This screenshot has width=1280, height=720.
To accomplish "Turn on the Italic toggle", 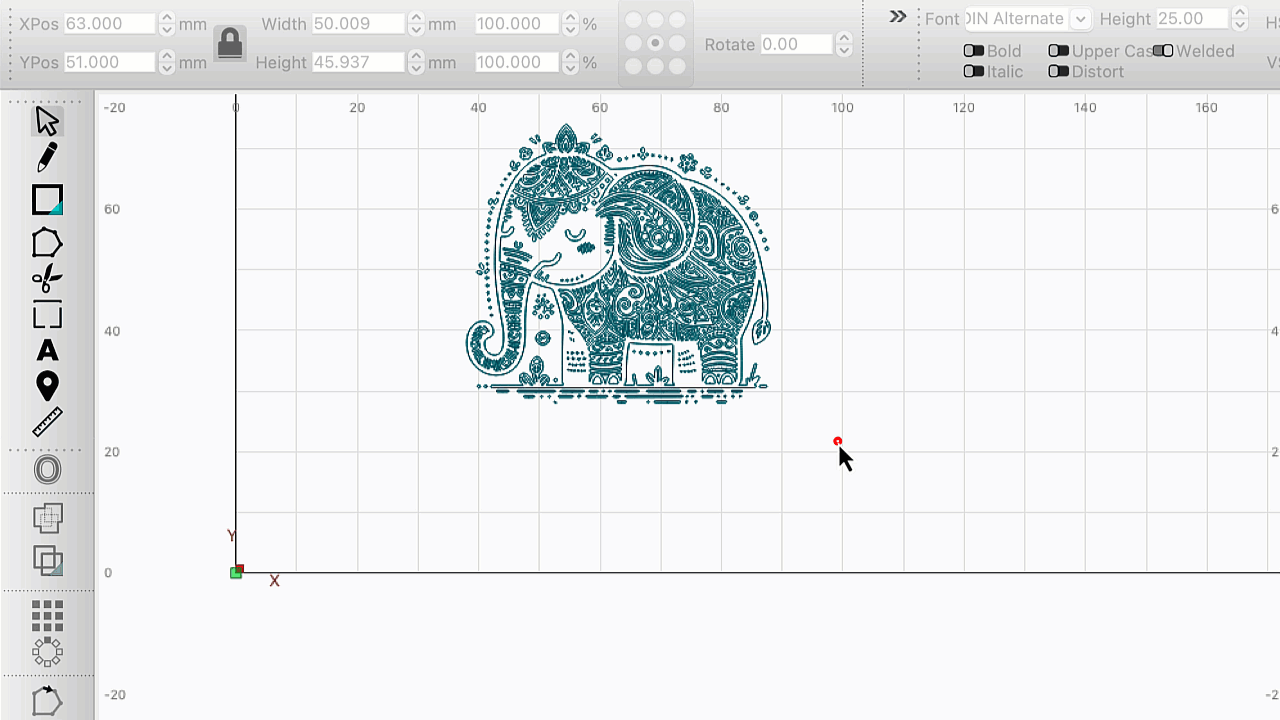I will click(x=973, y=72).
